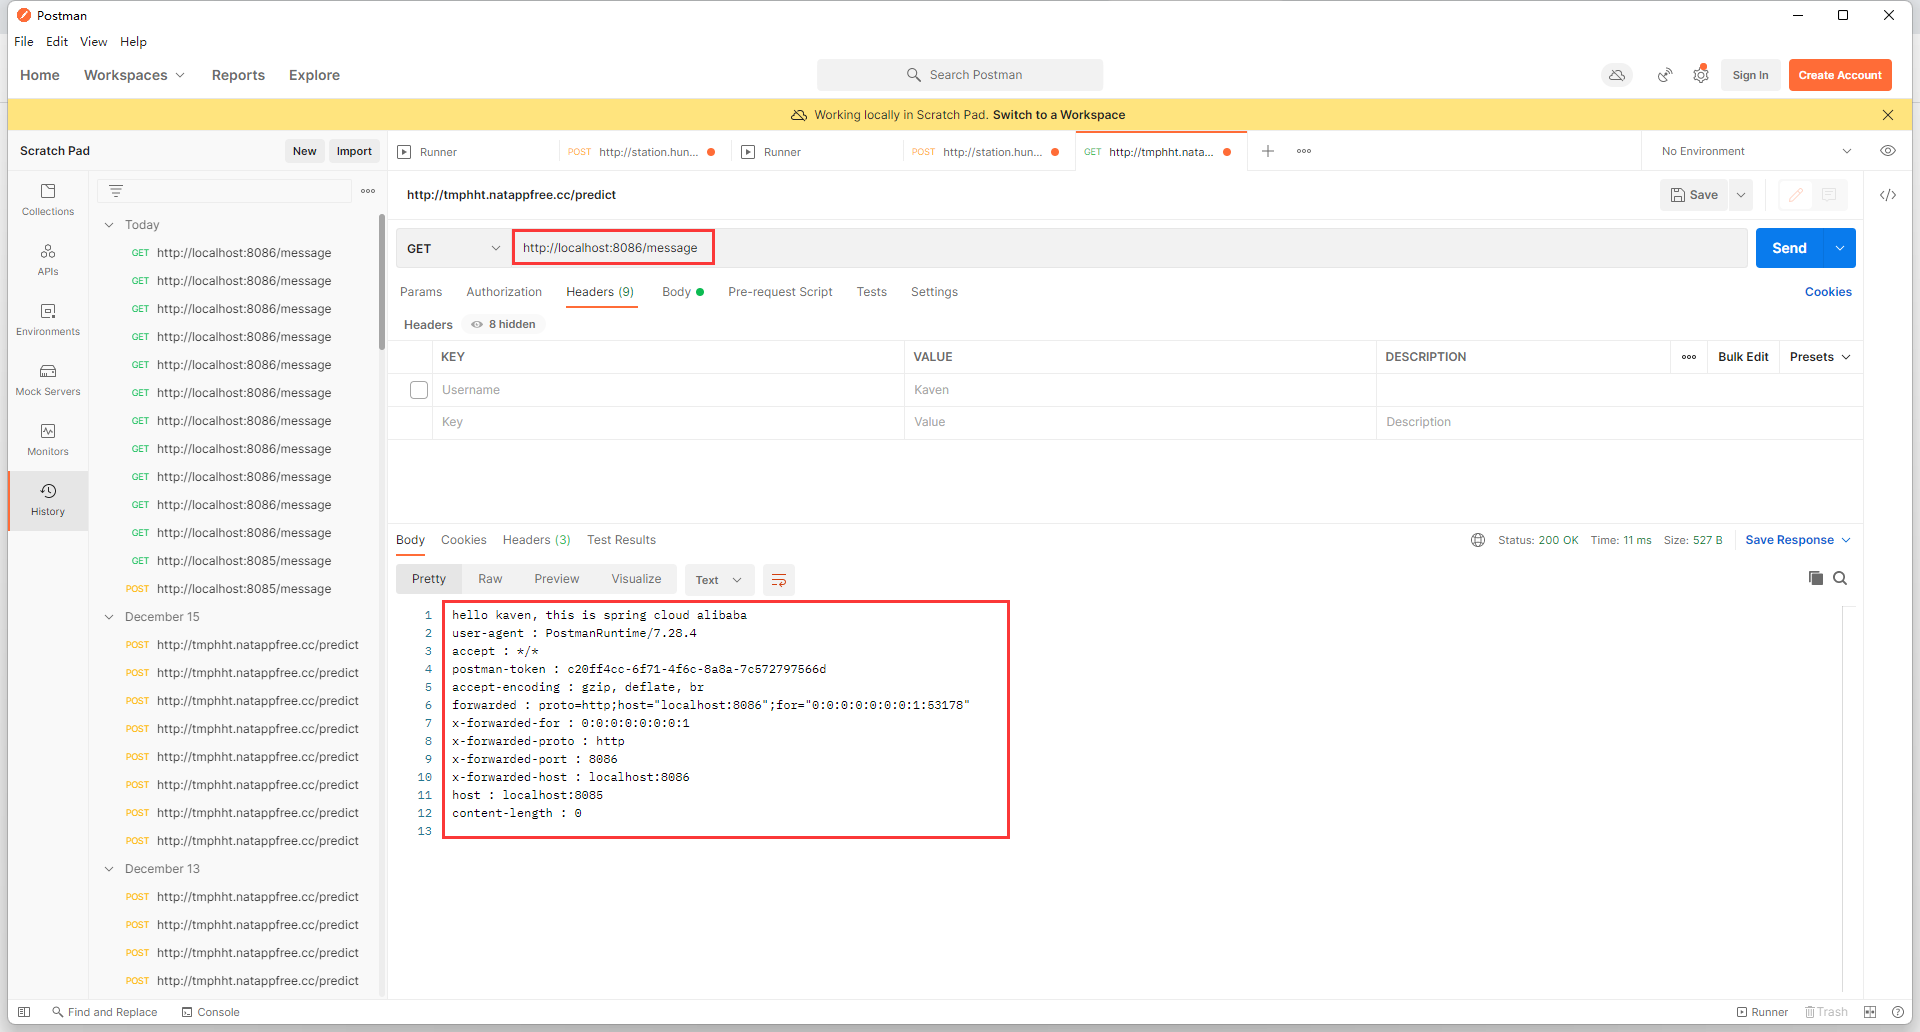Open the History sidebar section

(48, 500)
